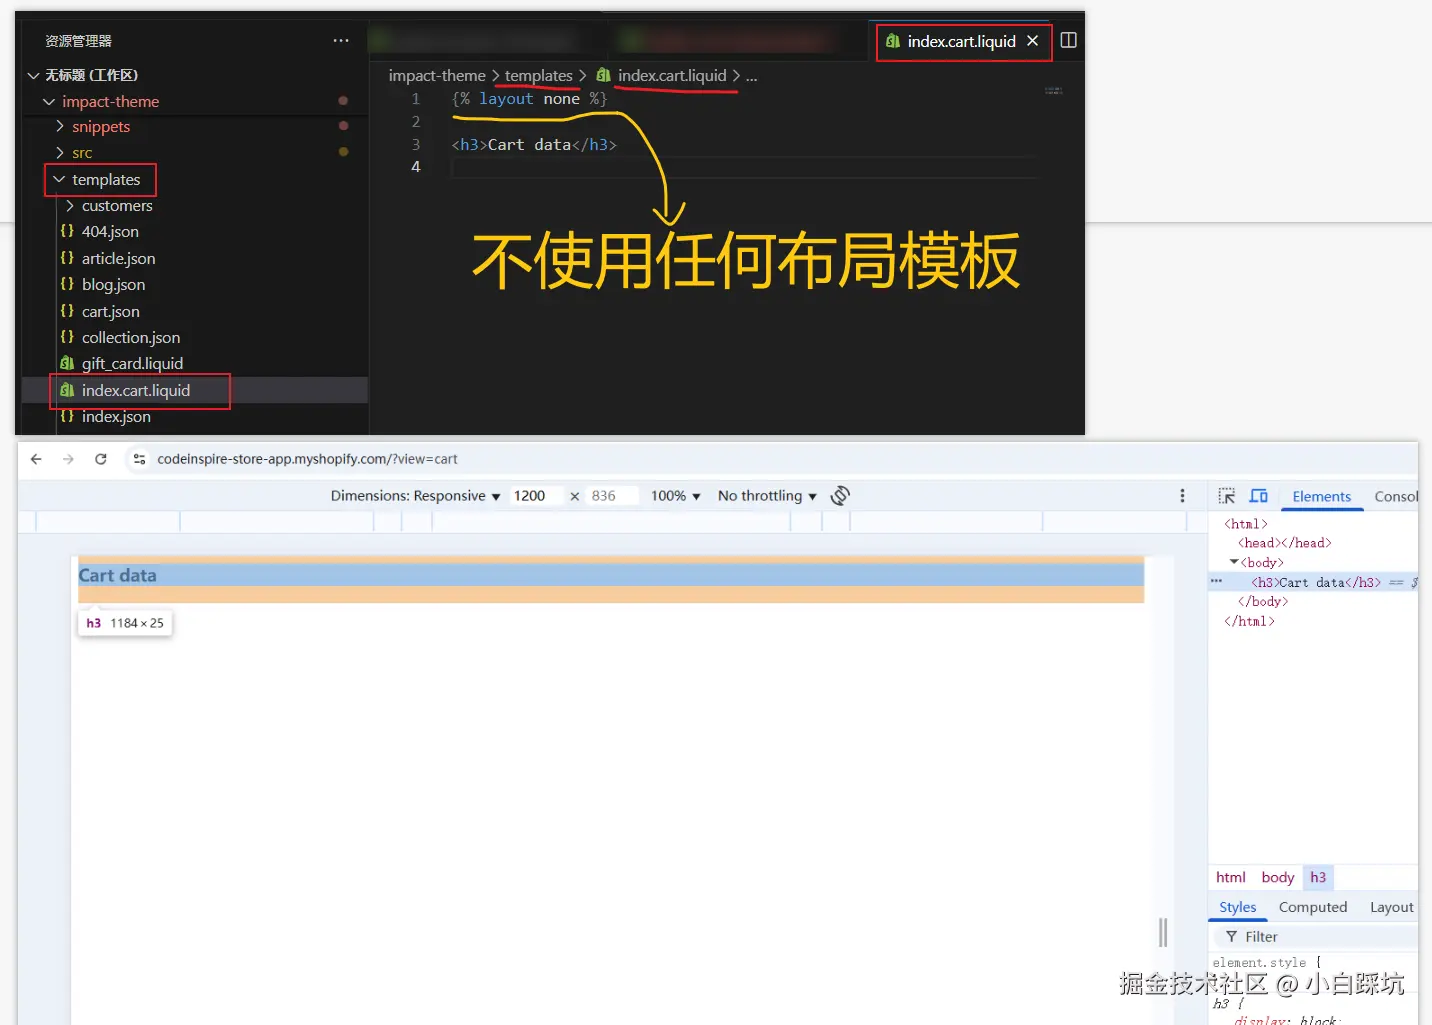Toggle the device toolbar icon
The height and width of the screenshot is (1025, 1432).
1259,496
